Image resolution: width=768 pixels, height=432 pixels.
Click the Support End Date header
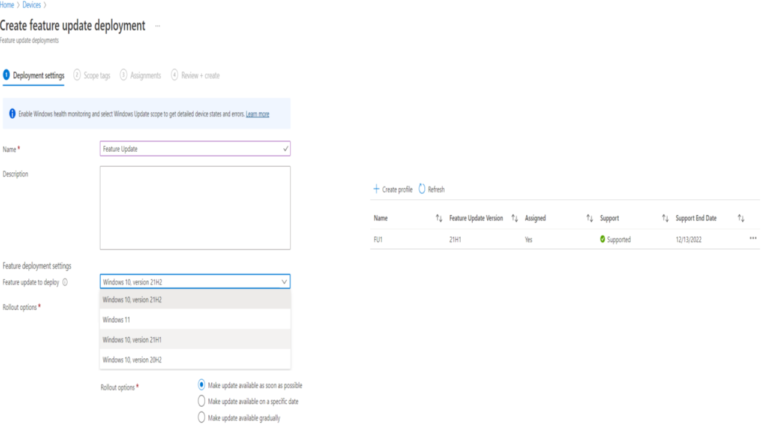point(696,218)
